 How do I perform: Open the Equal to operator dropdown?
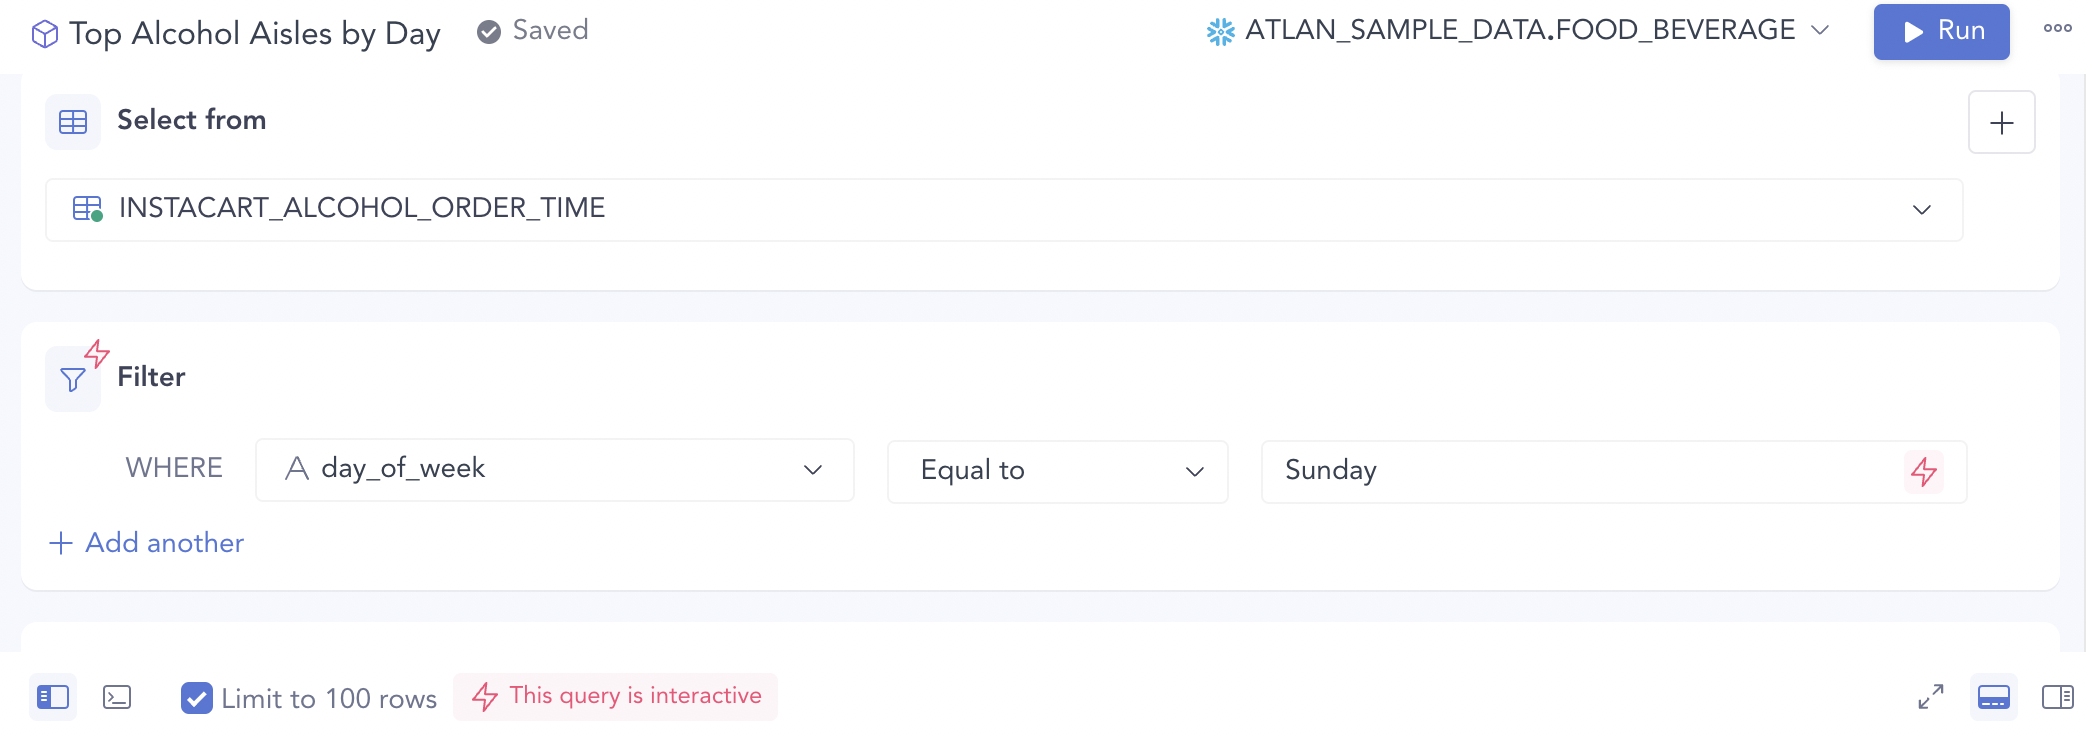click(x=1058, y=471)
